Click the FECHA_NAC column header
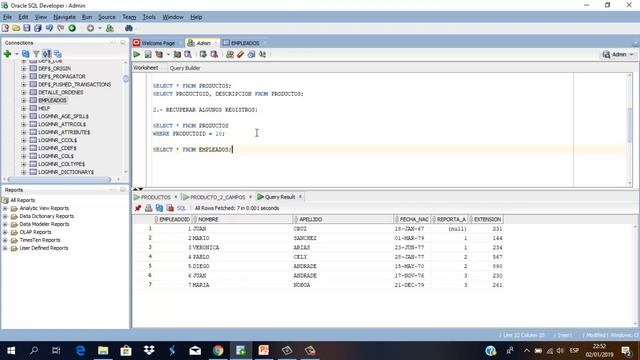640x360 pixels. (412, 219)
